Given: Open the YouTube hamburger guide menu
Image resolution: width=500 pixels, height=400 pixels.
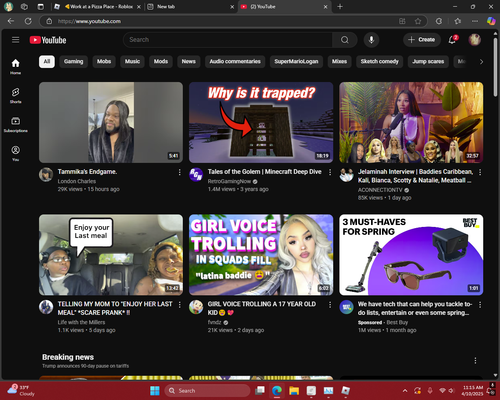Looking at the screenshot, I should pos(16,40).
